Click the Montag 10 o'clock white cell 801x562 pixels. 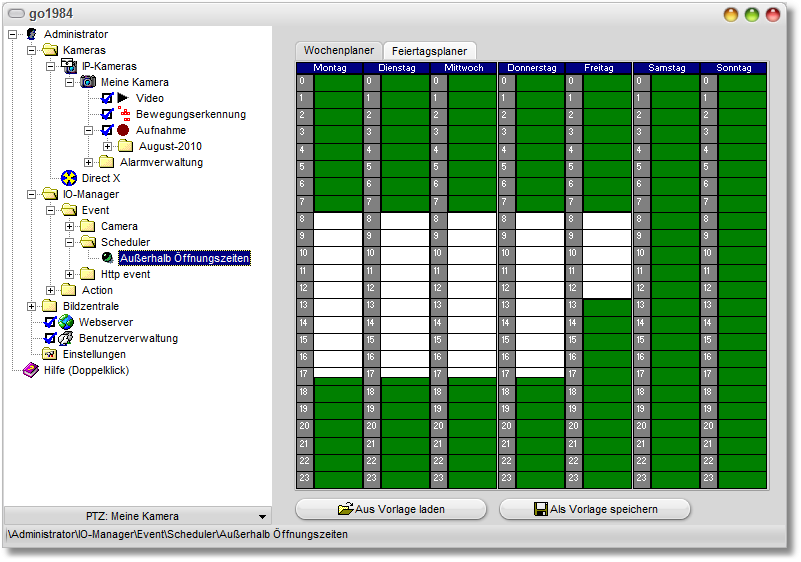pos(338,254)
